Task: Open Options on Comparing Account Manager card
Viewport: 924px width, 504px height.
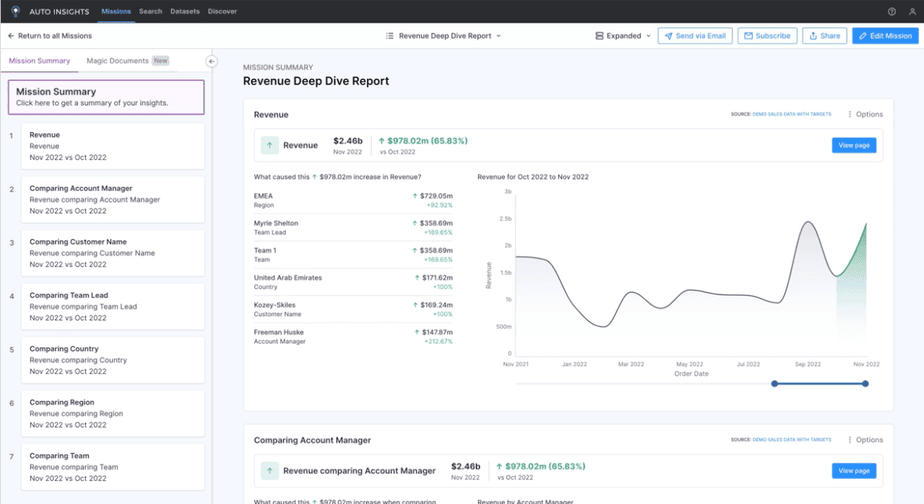Action: pyautogui.click(x=865, y=440)
